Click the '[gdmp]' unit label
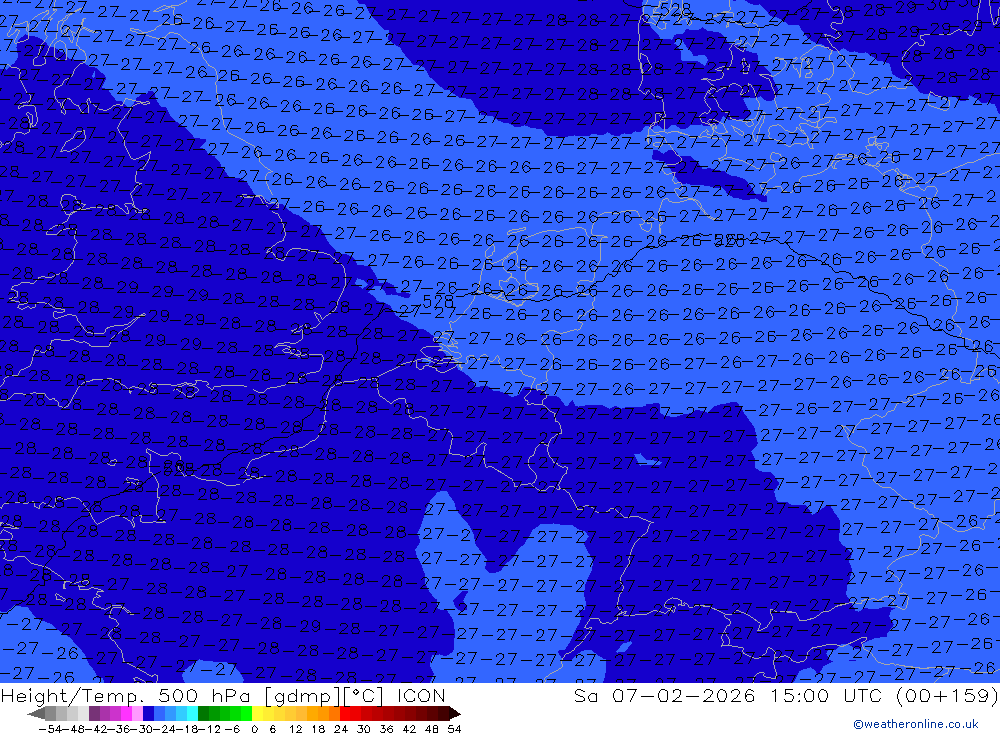The width and height of the screenshot is (1000, 733). click(x=303, y=695)
